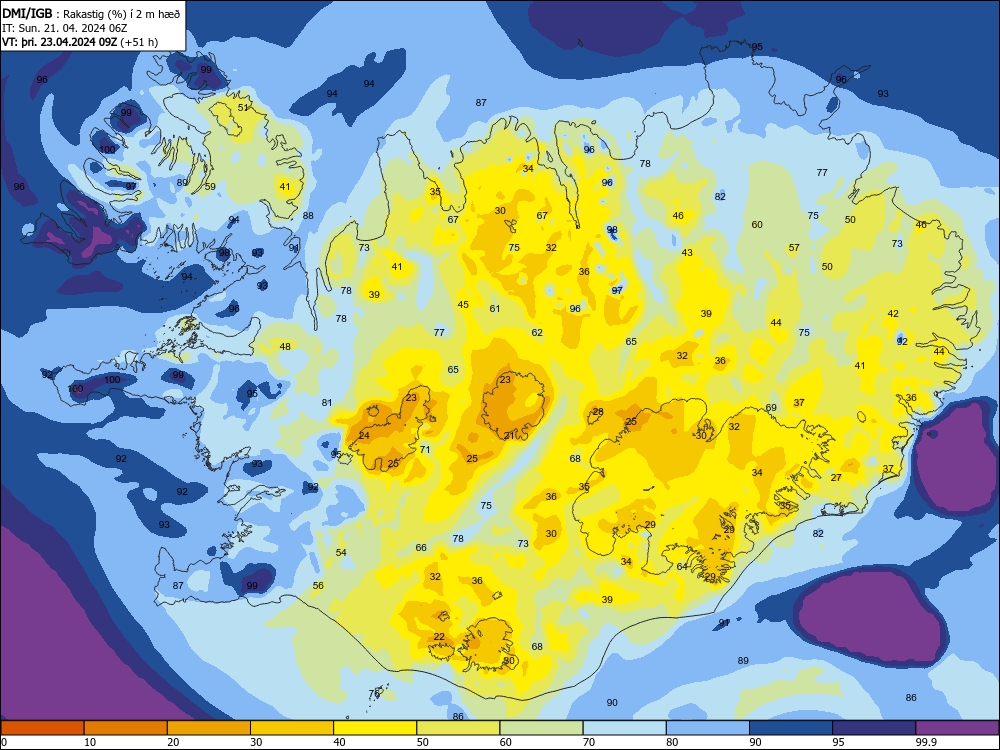Click the map value '27'

(836, 477)
